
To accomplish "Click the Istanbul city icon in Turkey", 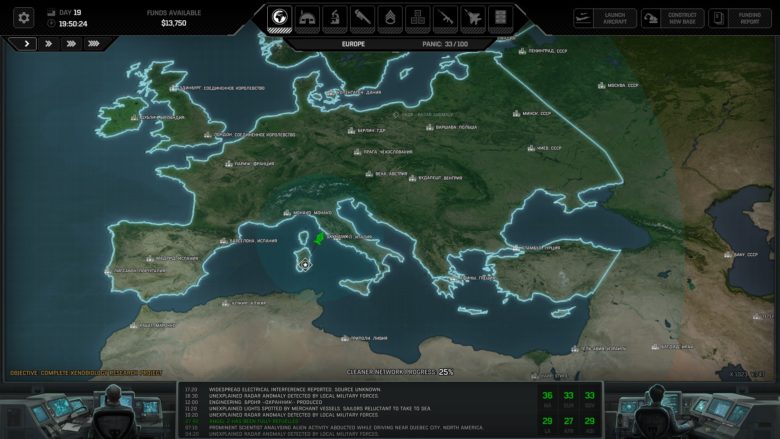I will (x=516, y=248).
